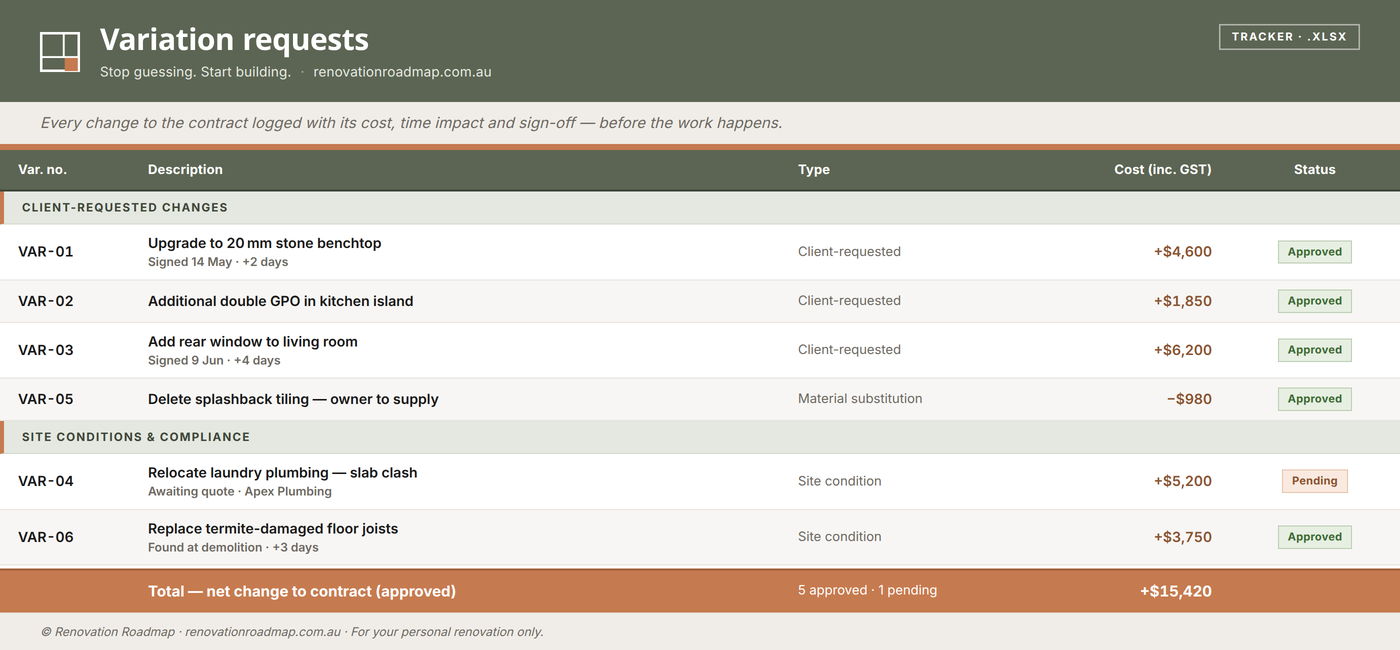Select the +$6,200 cost value

1182,350
